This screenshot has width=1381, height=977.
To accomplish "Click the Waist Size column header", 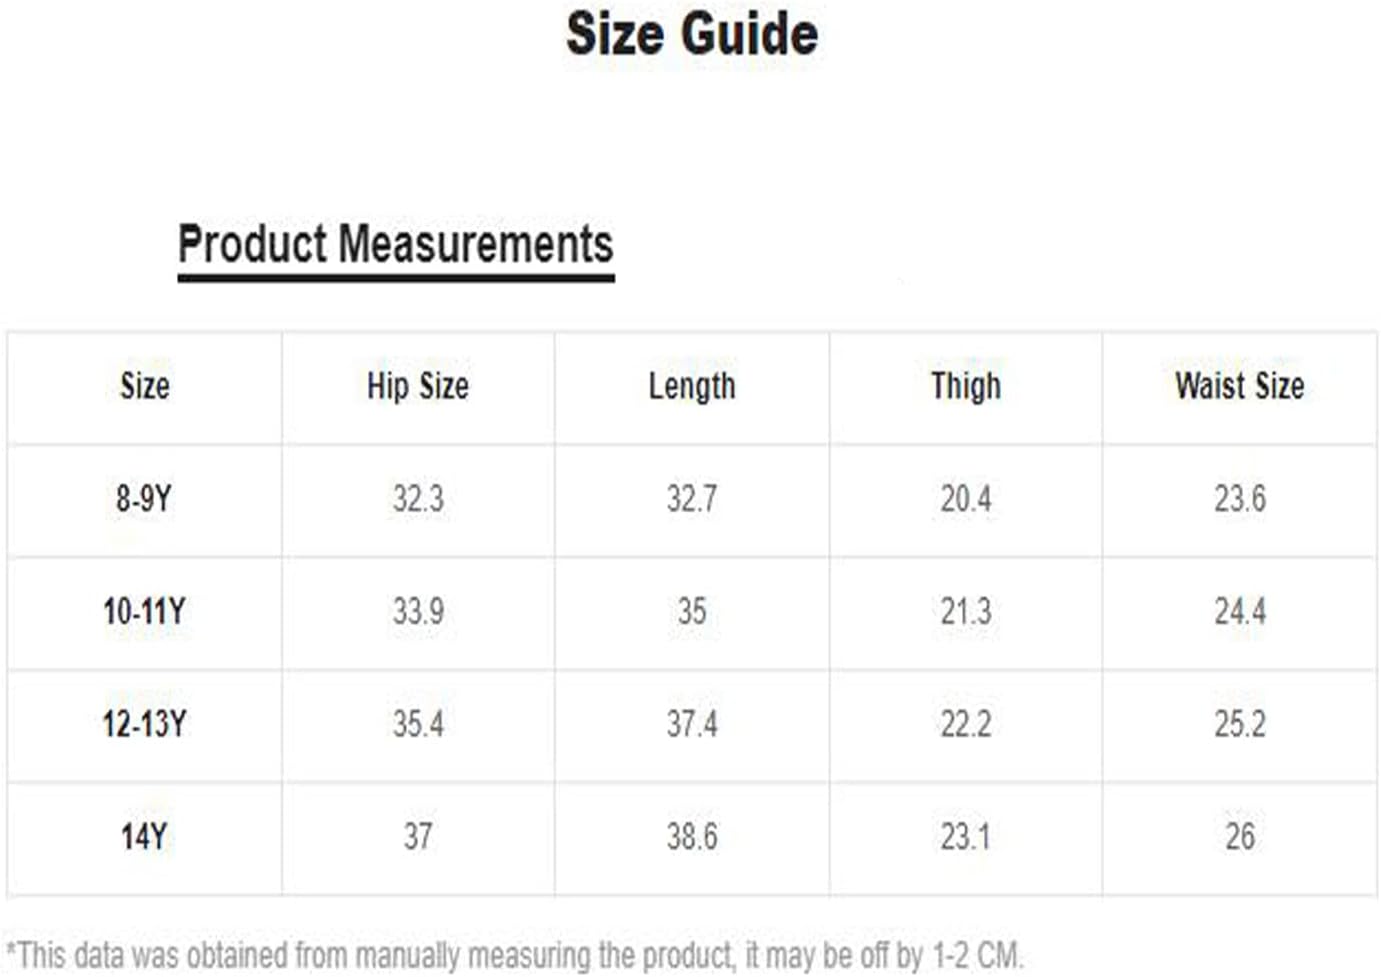I will [1240, 386].
